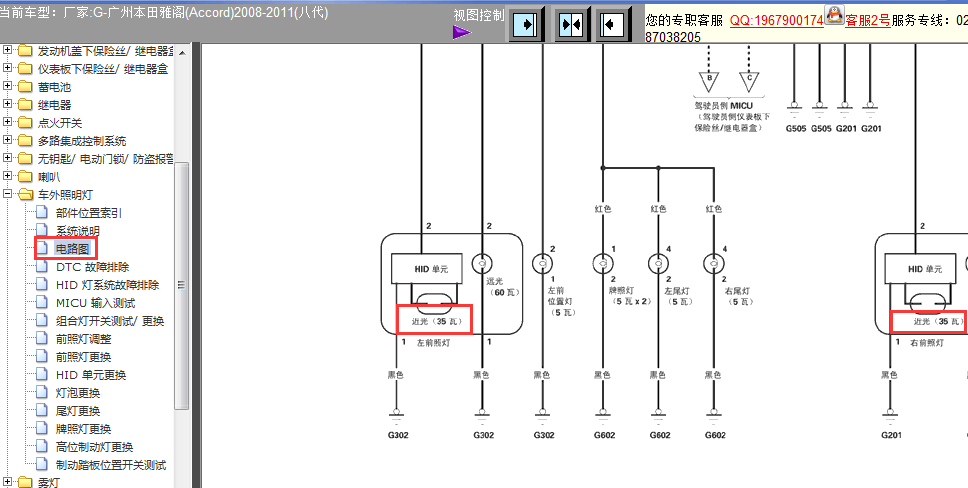Click the tree panel vertical scrollbar thumb
Viewport: 968px width, 488px height.
click(x=182, y=285)
